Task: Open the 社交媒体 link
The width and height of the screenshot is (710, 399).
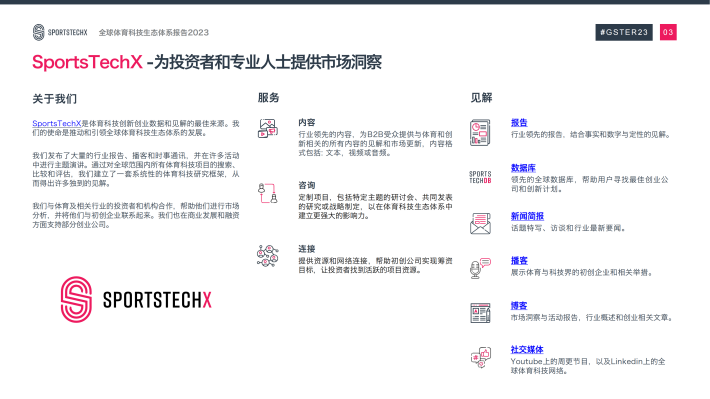Action: pos(527,350)
